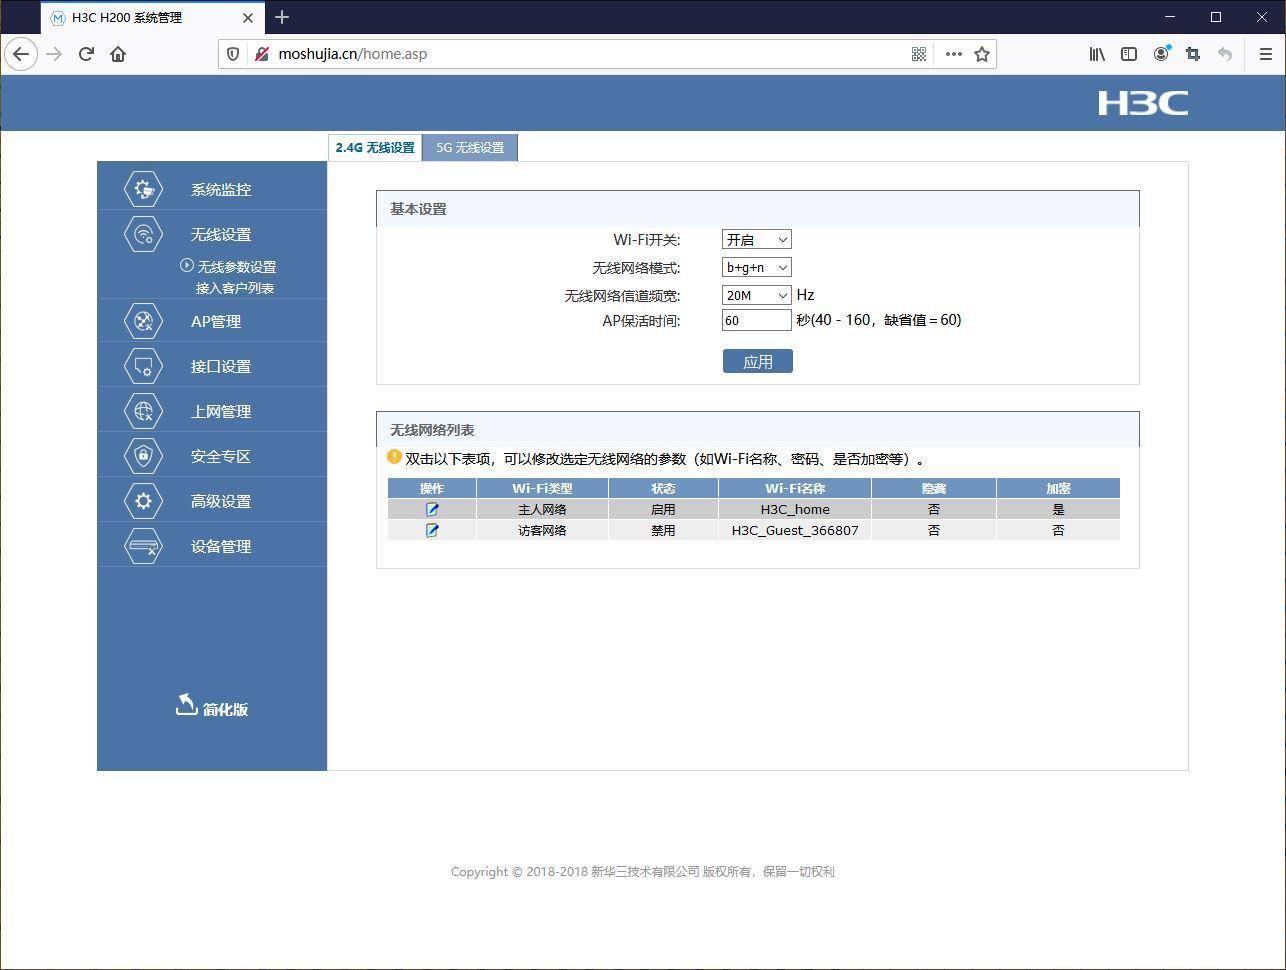
Task: Switch to 简化版 using the export icon
Action: (x=186, y=705)
